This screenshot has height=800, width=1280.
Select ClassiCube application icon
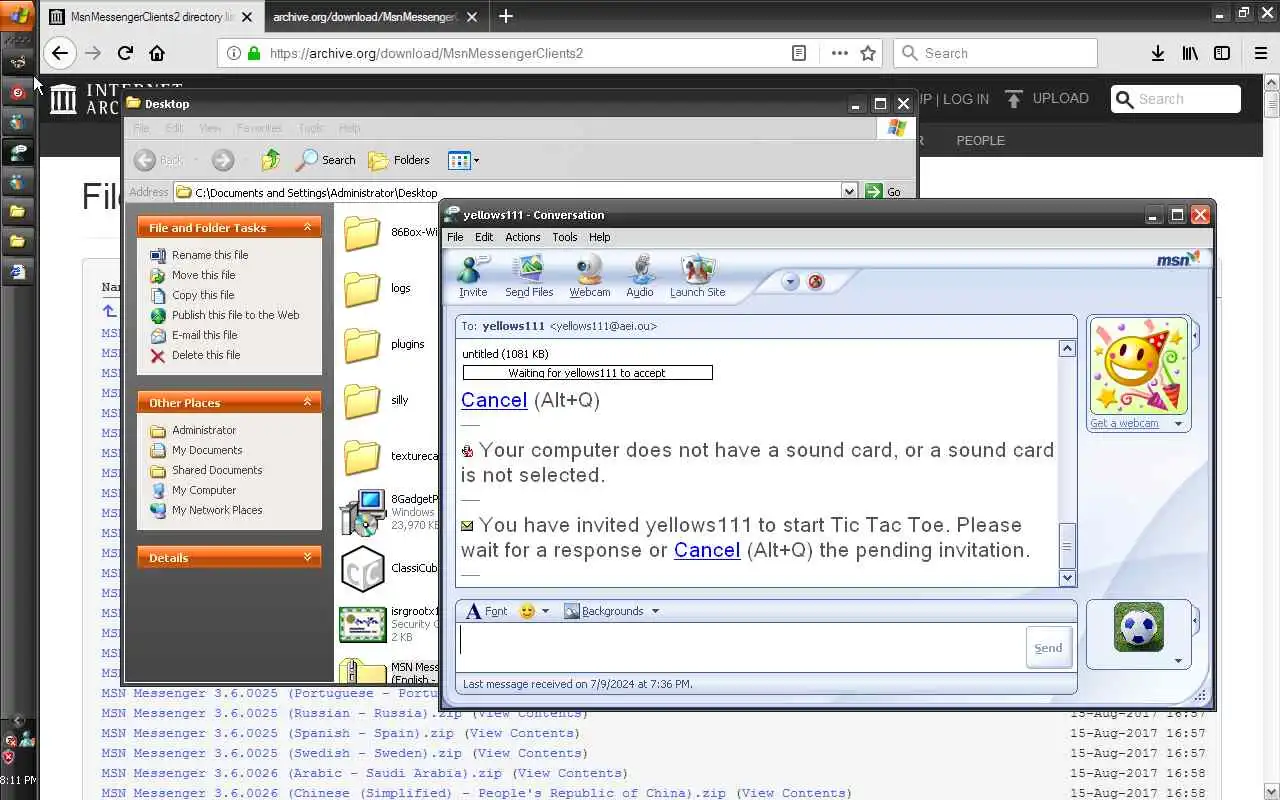click(362, 568)
